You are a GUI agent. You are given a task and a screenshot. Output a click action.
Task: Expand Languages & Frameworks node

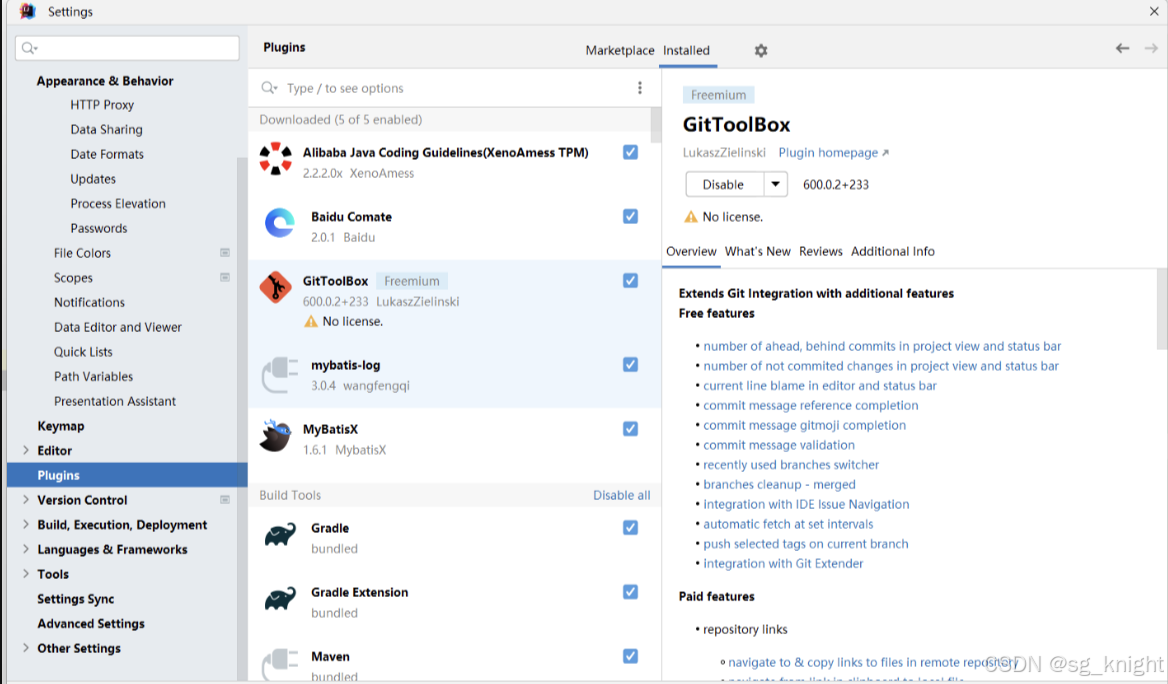[26, 549]
